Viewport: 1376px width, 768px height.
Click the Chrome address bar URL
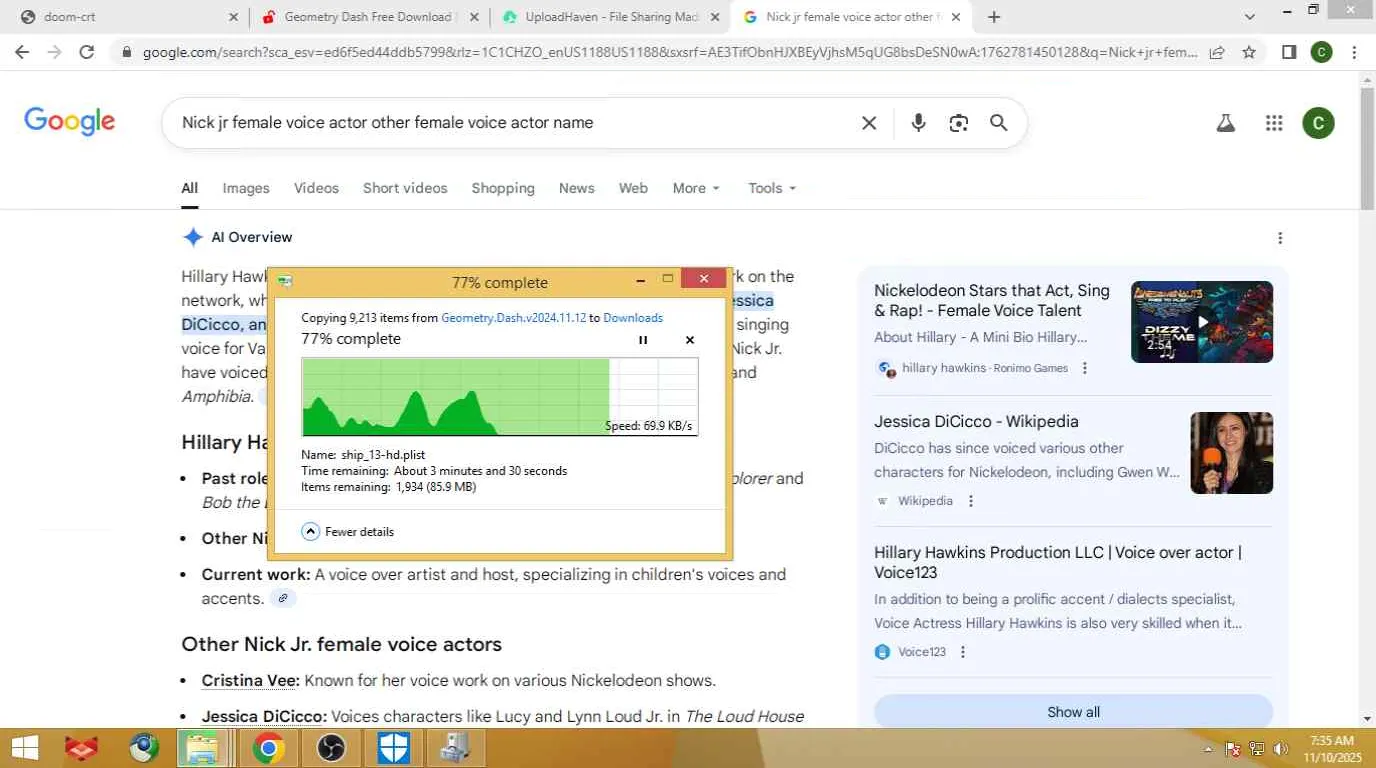[670, 52]
